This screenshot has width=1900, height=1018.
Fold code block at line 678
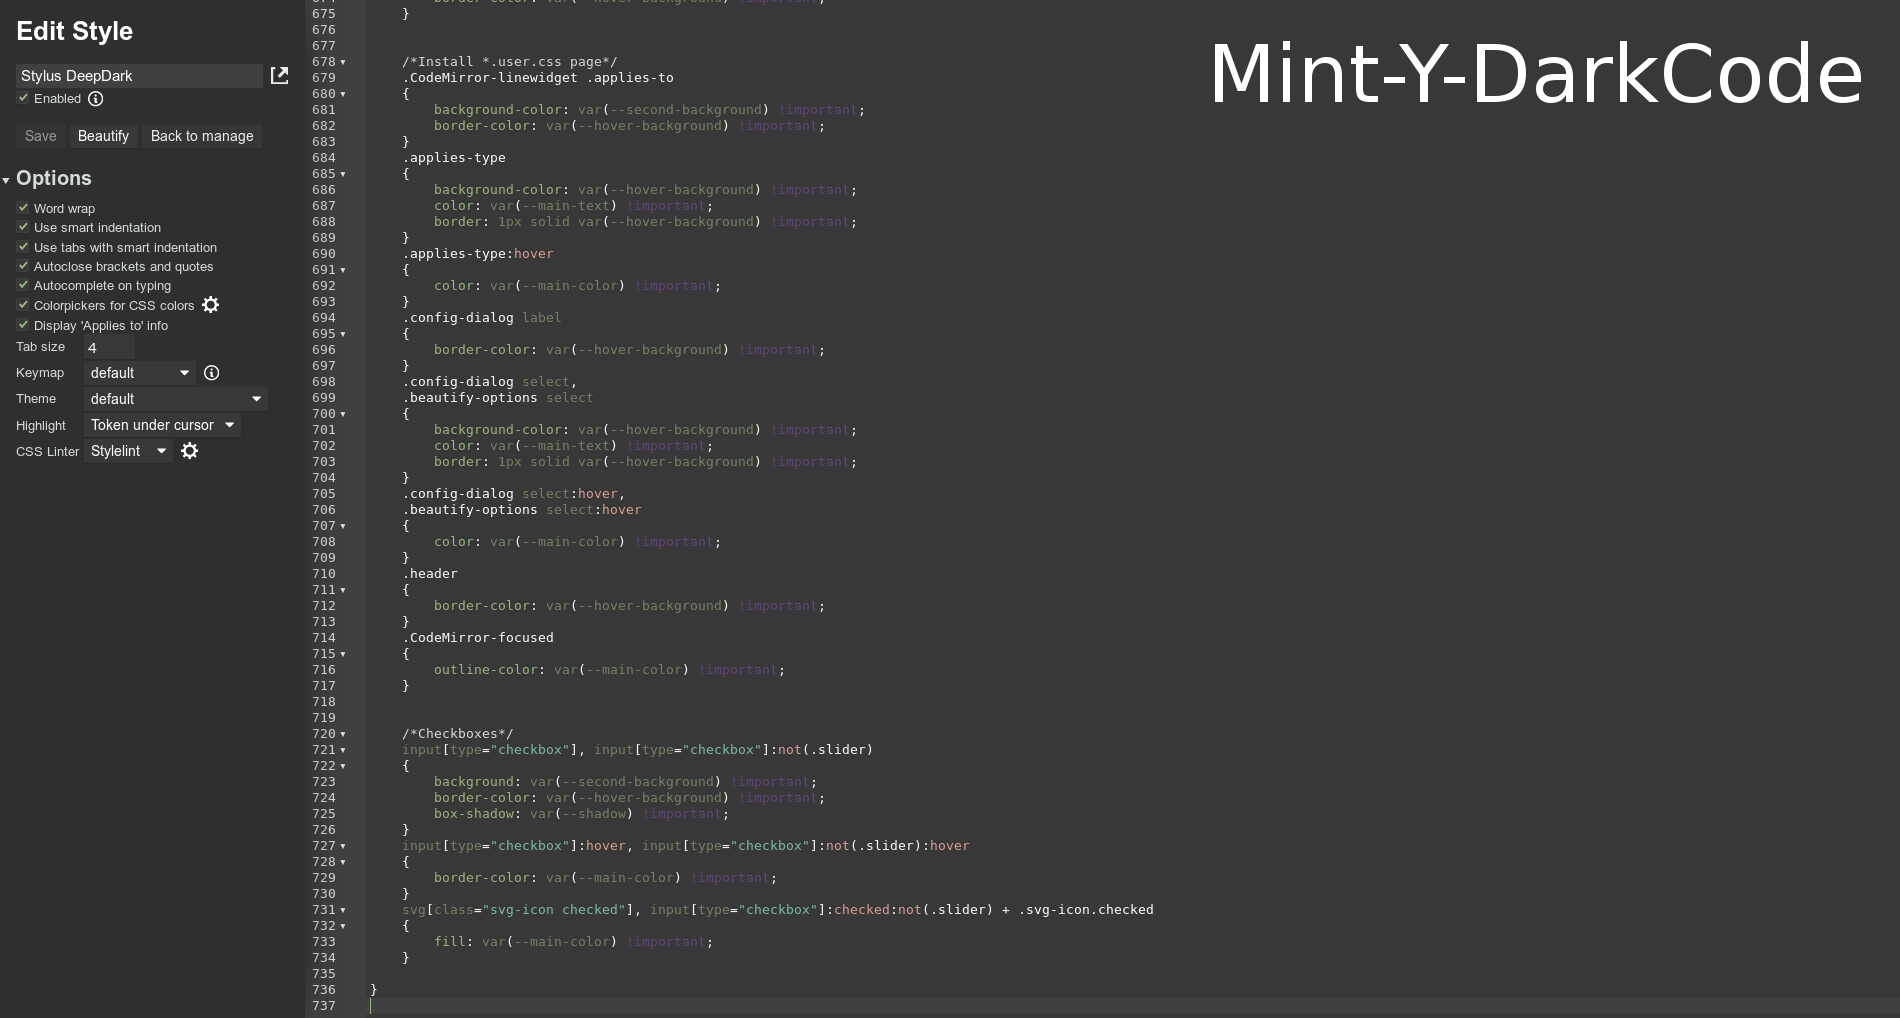(343, 62)
